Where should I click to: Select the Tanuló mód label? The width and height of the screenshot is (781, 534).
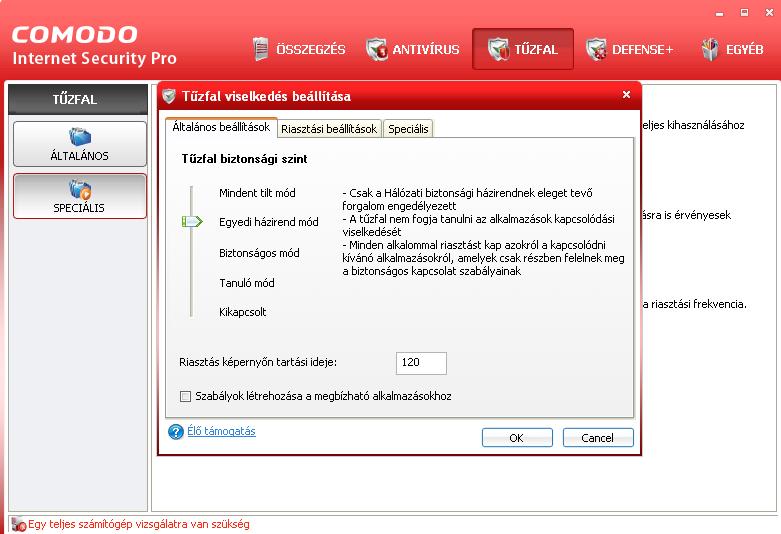coord(247,283)
